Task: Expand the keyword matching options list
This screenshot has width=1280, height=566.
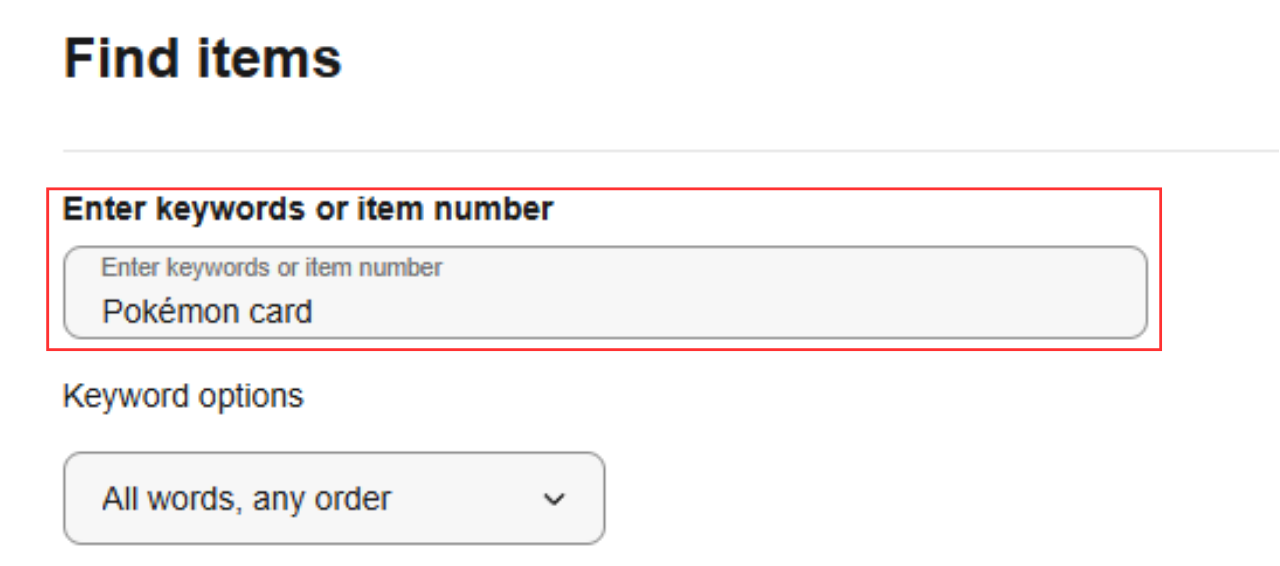Action: point(334,498)
